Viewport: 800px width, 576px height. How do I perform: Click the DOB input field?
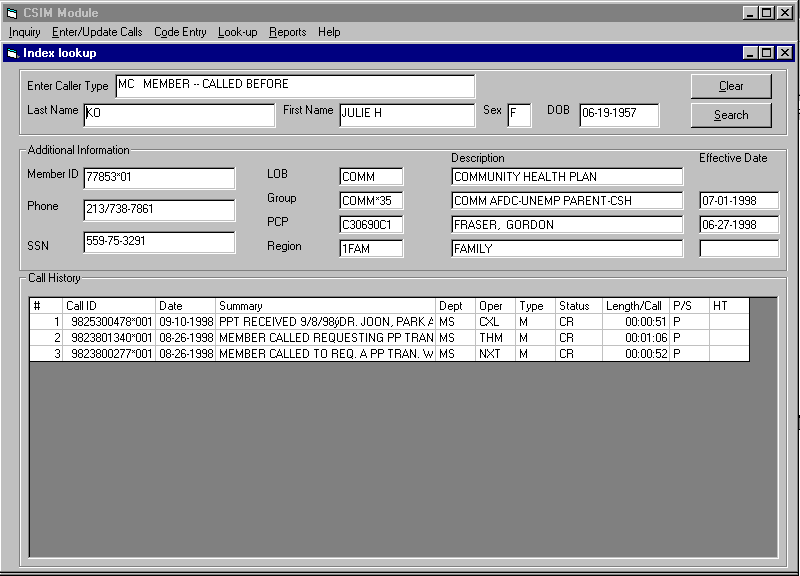619,115
